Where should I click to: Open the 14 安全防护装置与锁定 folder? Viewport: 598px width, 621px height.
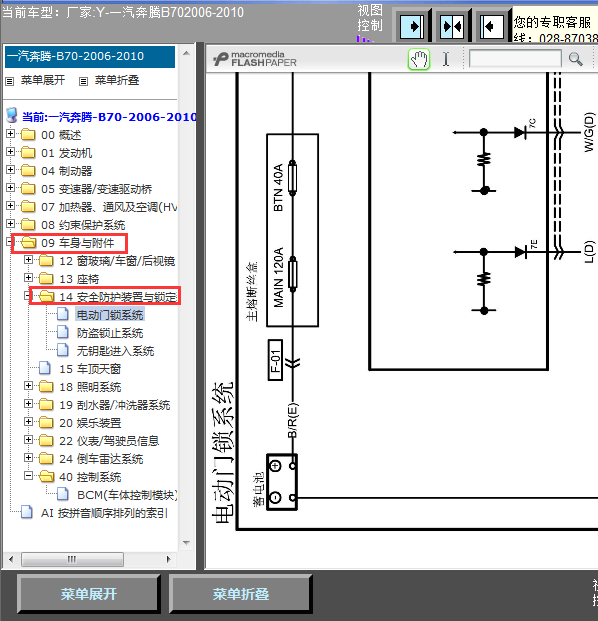tap(118, 297)
